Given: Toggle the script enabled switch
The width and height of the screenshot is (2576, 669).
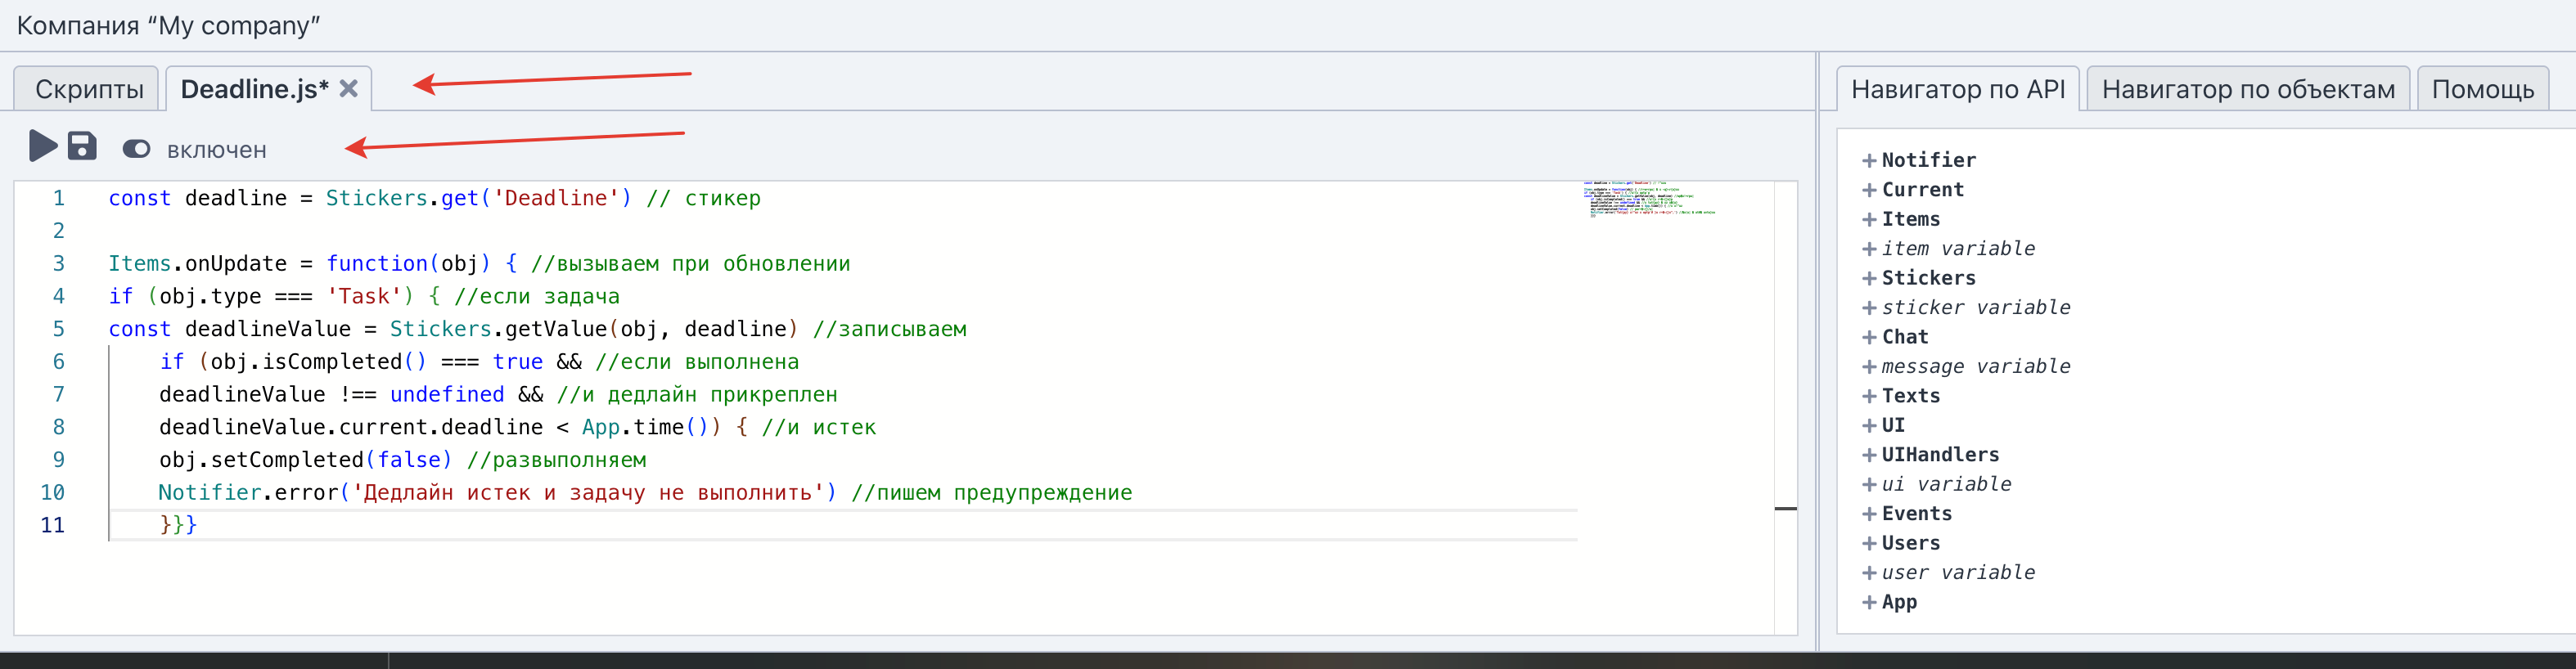Looking at the screenshot, I should tap(136, 149).
